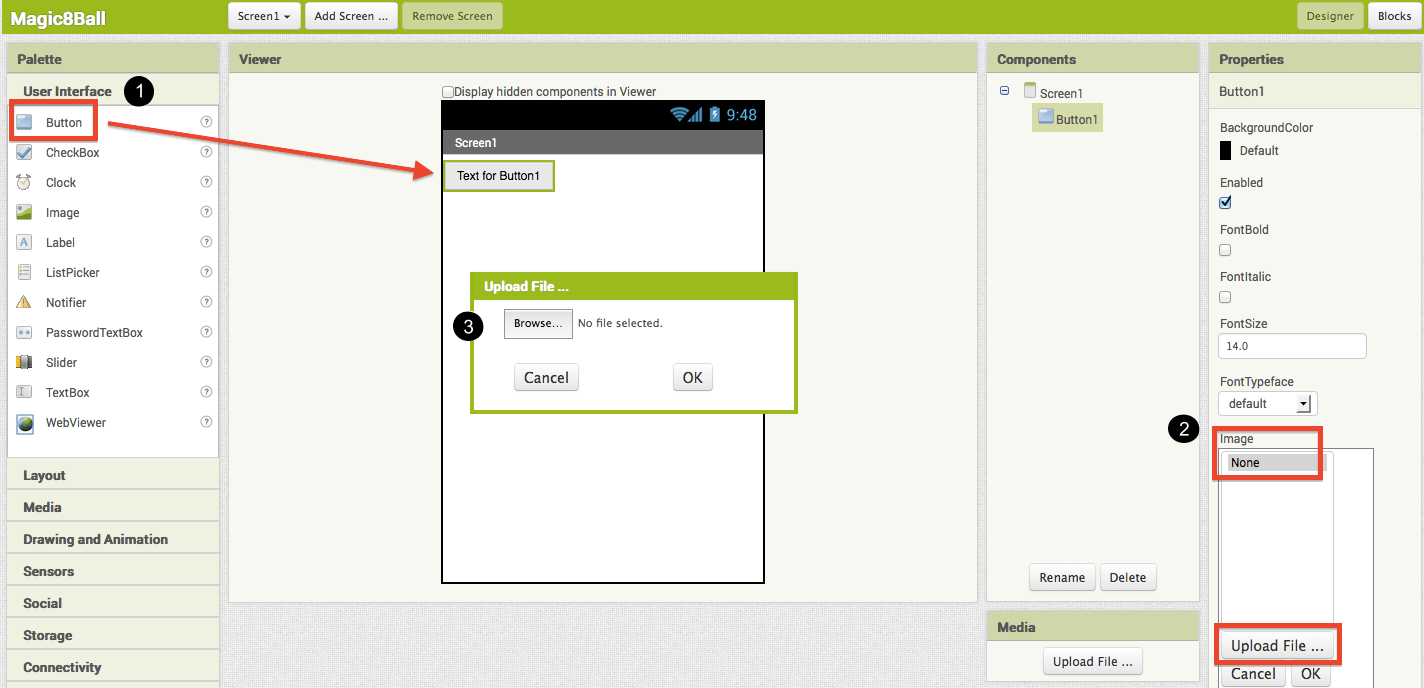This screenshot has width=1424, height=688.
Task: Open help for Slider component
Action: [206, 362]
